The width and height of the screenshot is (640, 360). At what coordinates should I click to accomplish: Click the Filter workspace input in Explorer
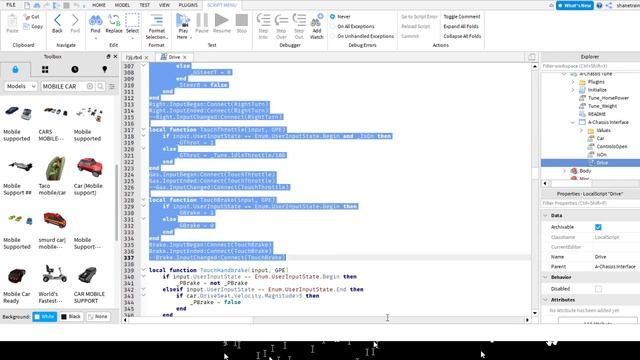point(590,66)
